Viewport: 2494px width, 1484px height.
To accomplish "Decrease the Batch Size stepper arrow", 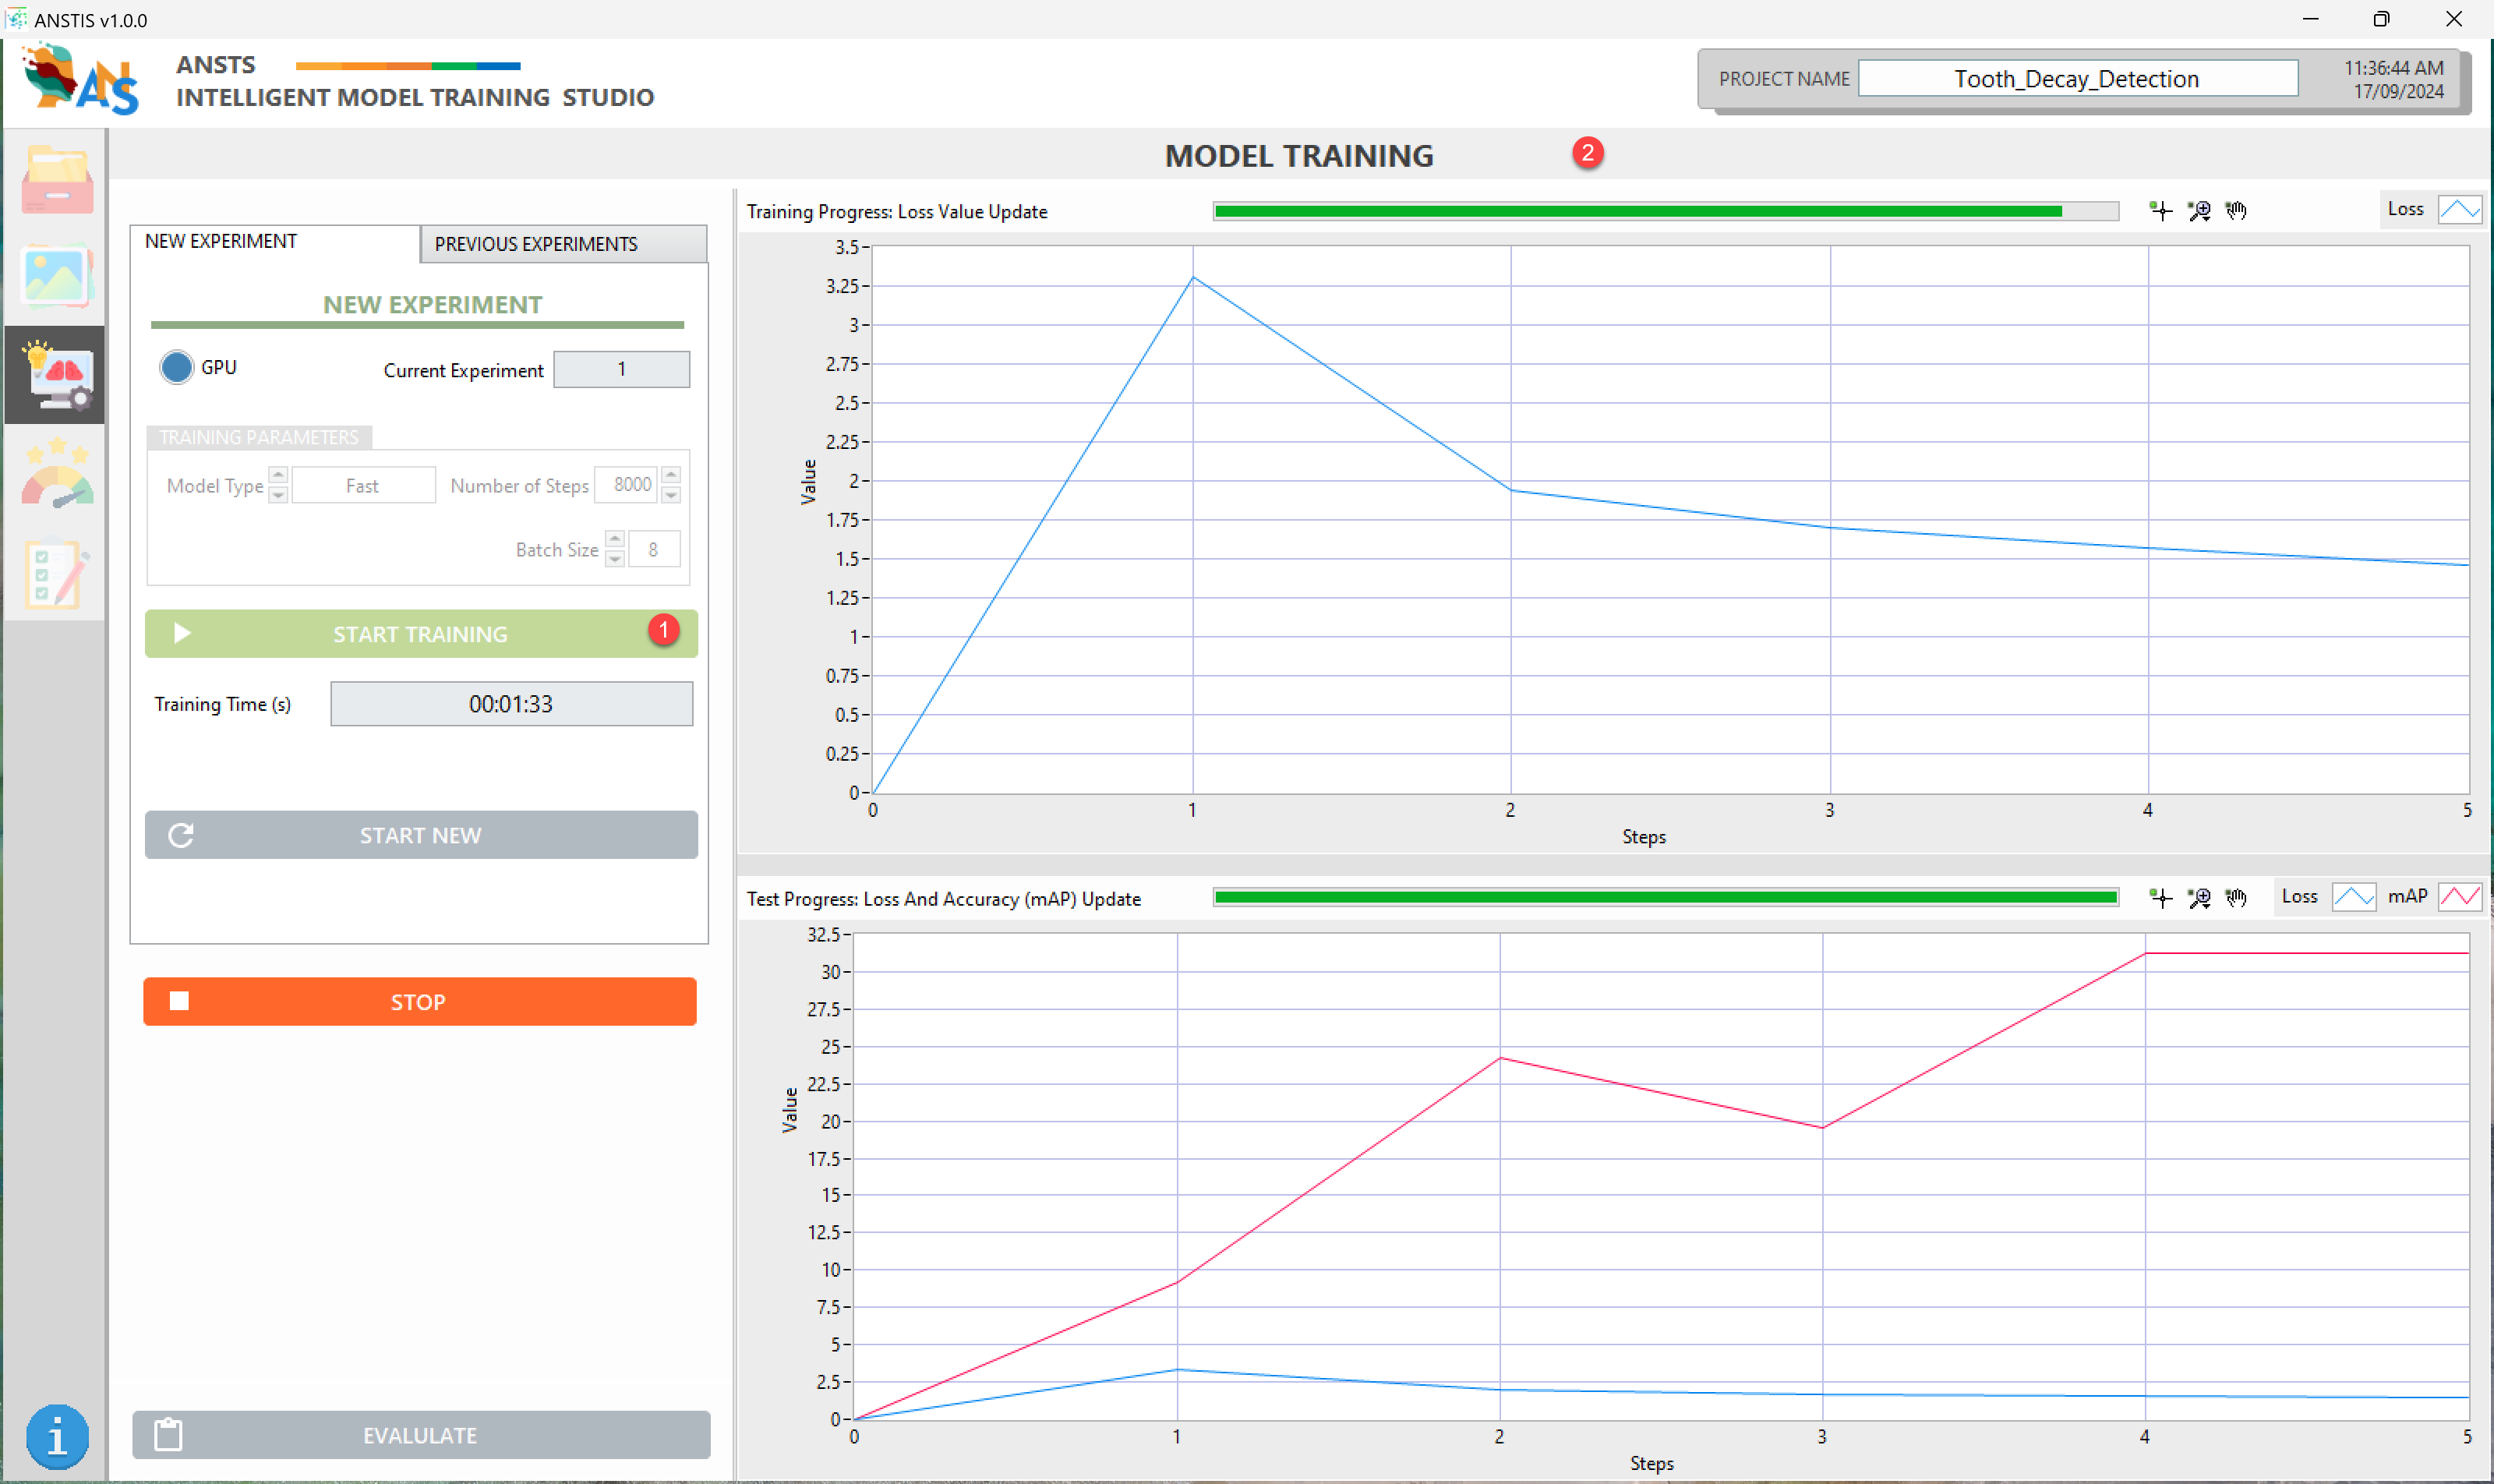I will (615, 559).
